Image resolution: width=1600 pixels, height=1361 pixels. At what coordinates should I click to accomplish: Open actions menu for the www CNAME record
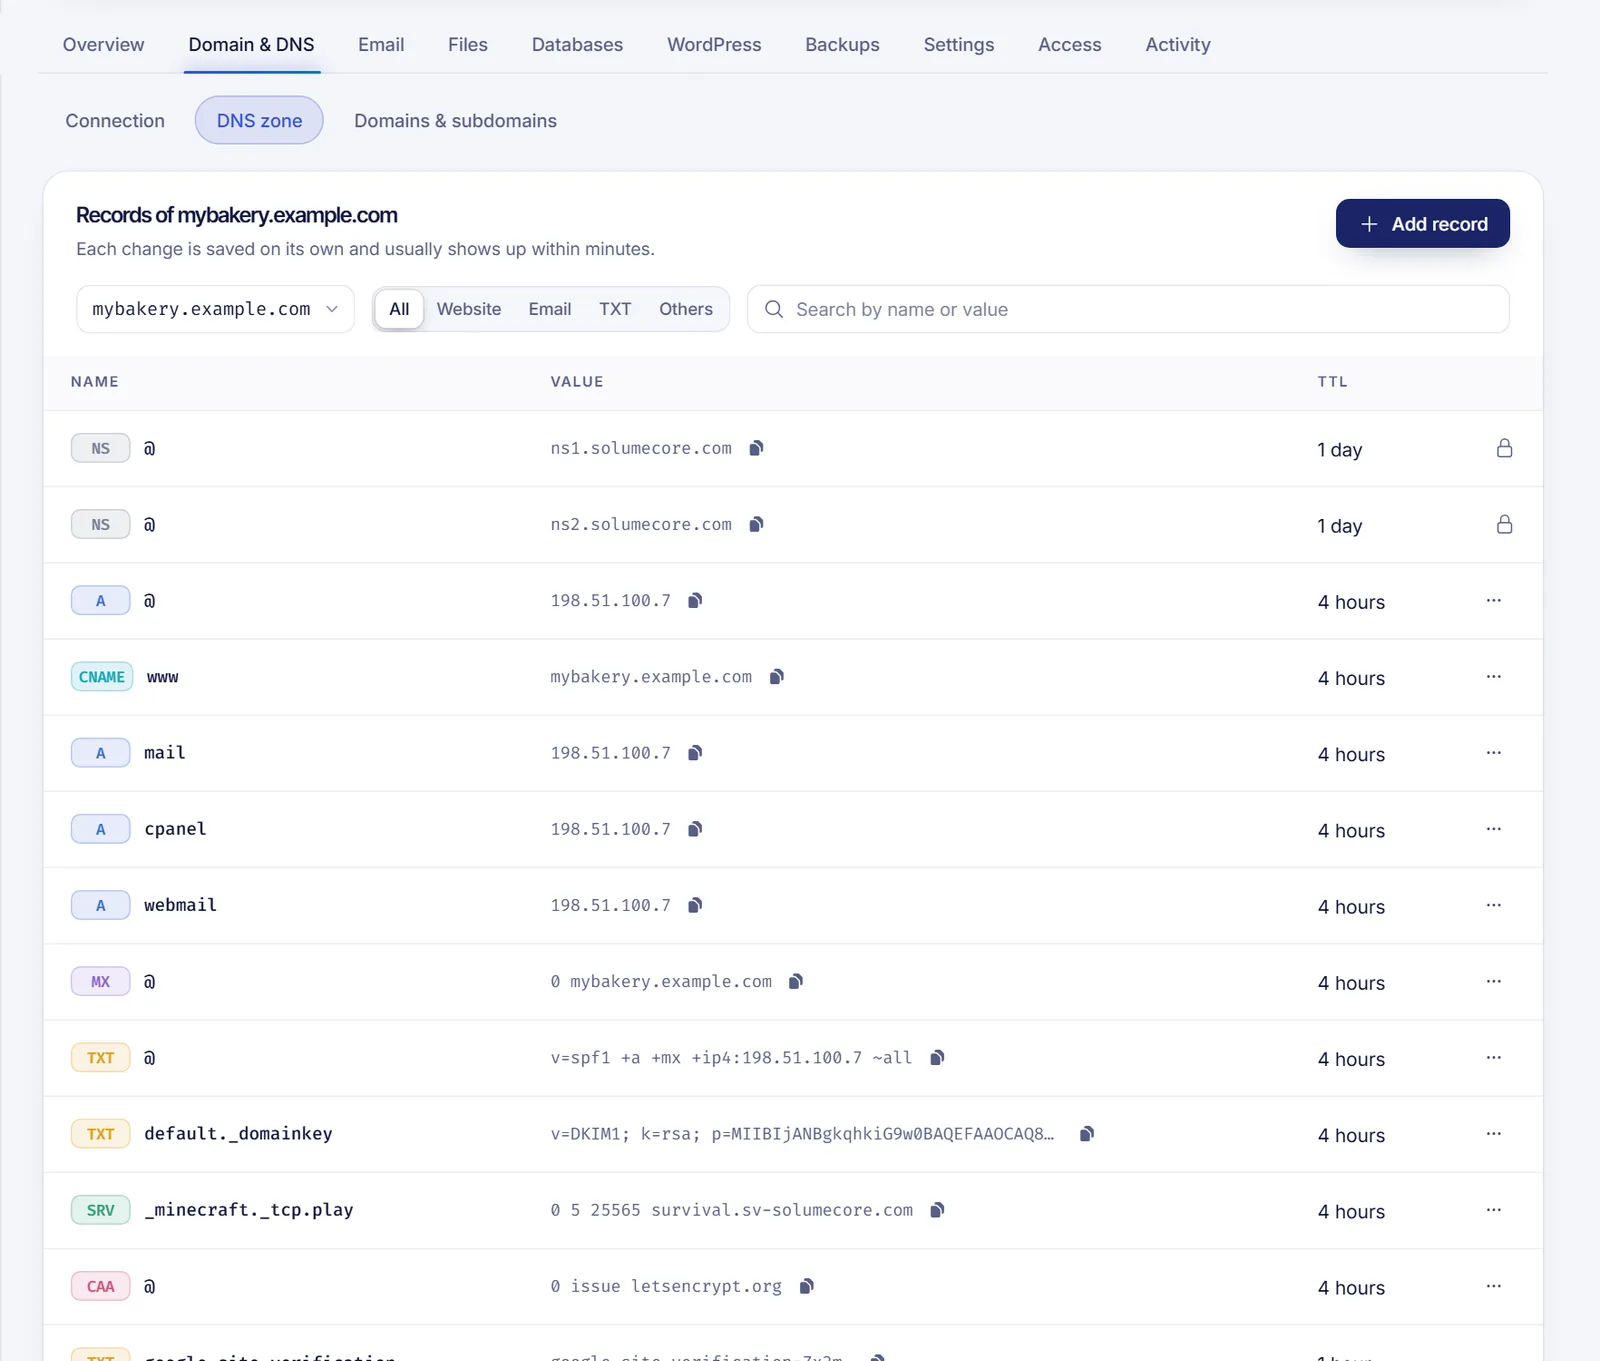pyautogui.click(x=1494, y=677)
